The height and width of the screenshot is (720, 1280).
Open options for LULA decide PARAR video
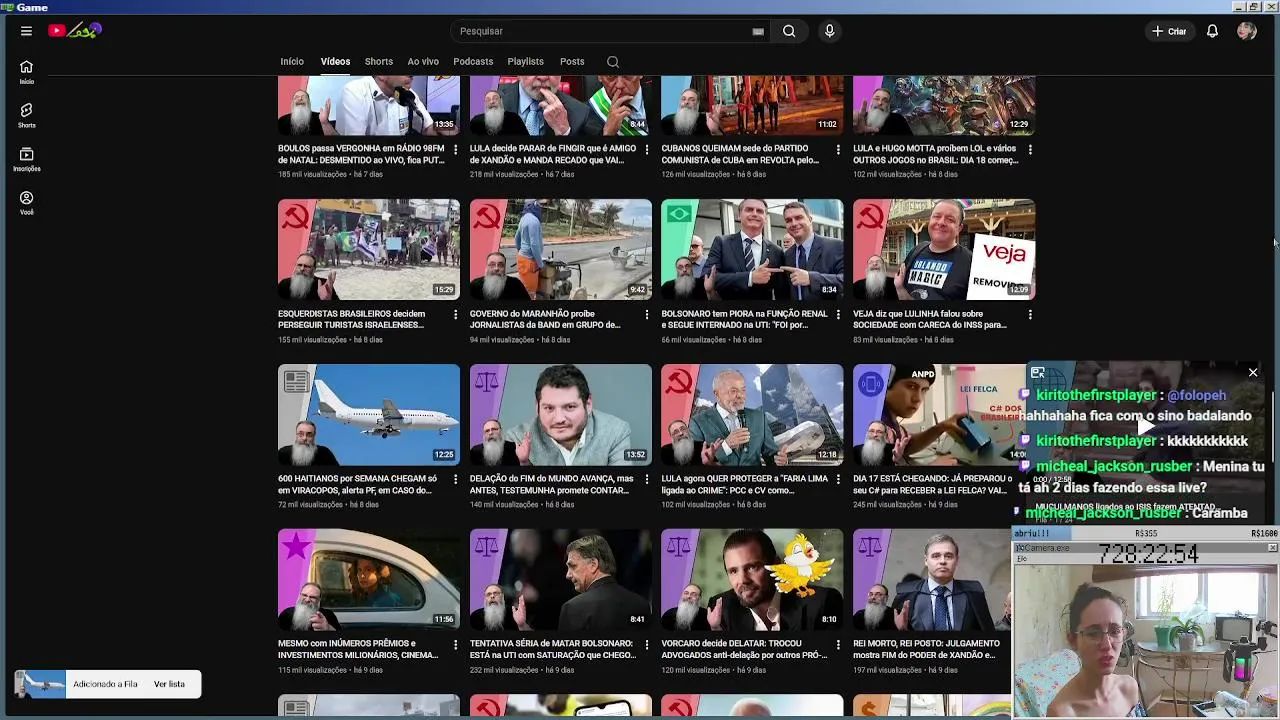pyautogui.click(x=647, y=149)
